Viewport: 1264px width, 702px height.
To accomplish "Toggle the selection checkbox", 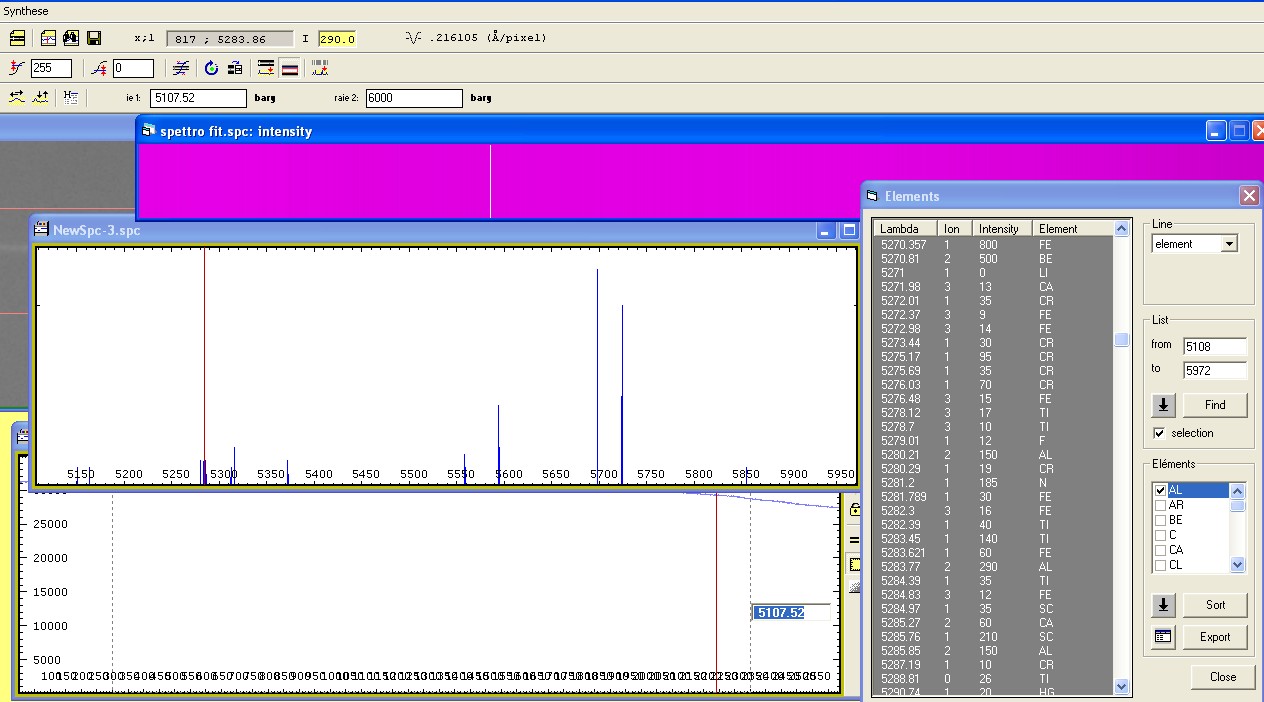I will click(x=1159, y=433).
